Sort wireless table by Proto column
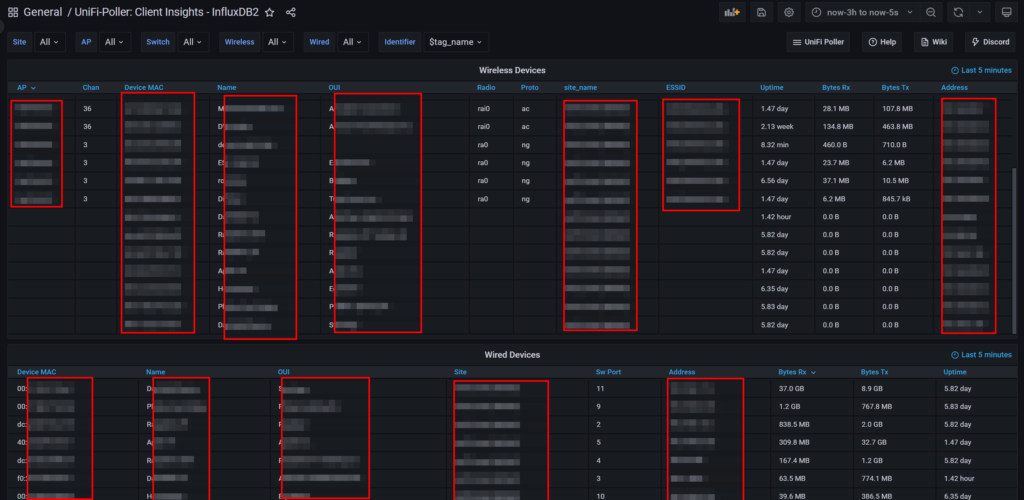 click(530, 87)
